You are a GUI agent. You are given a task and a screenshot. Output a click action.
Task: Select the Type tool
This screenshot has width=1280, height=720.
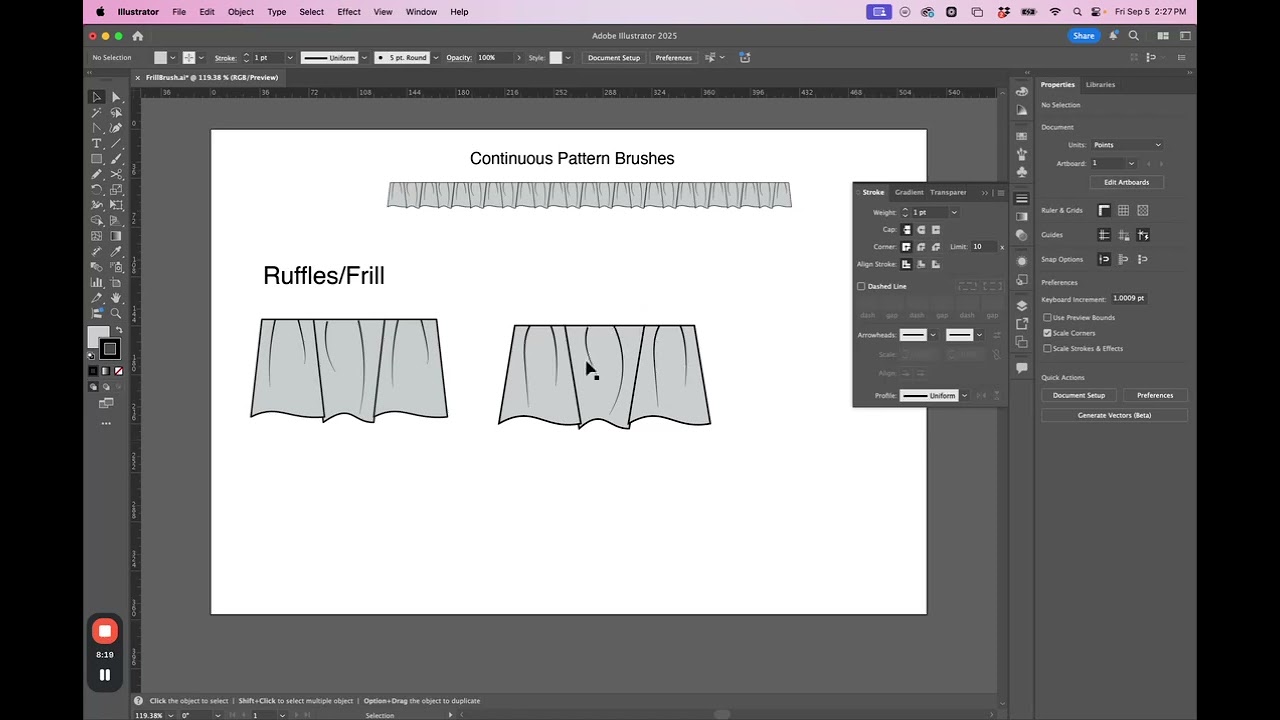coord(97,144)
